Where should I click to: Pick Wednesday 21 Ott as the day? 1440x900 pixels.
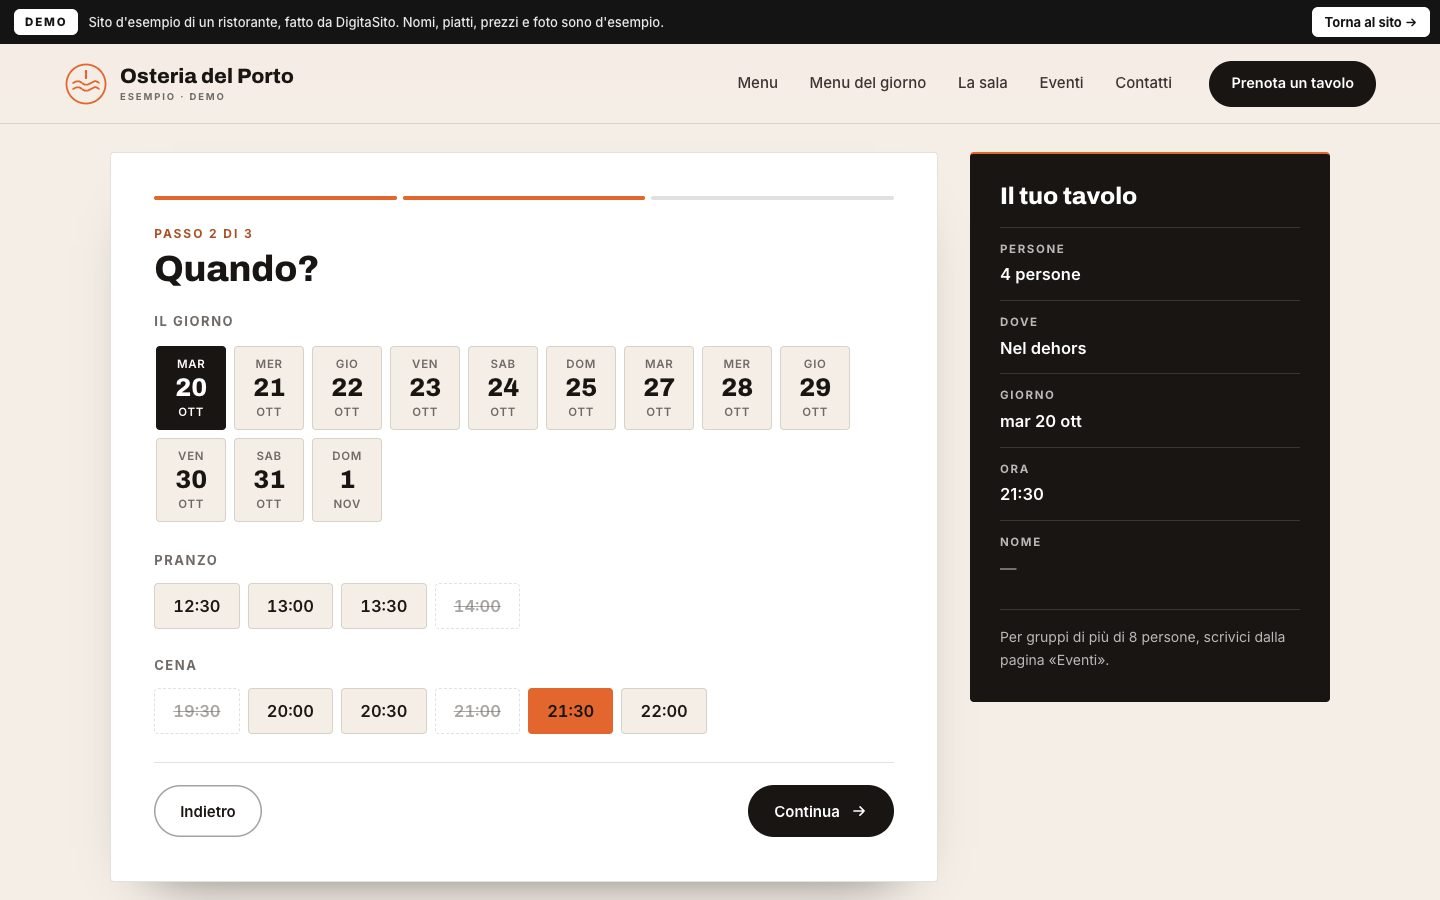pos(269,388)
